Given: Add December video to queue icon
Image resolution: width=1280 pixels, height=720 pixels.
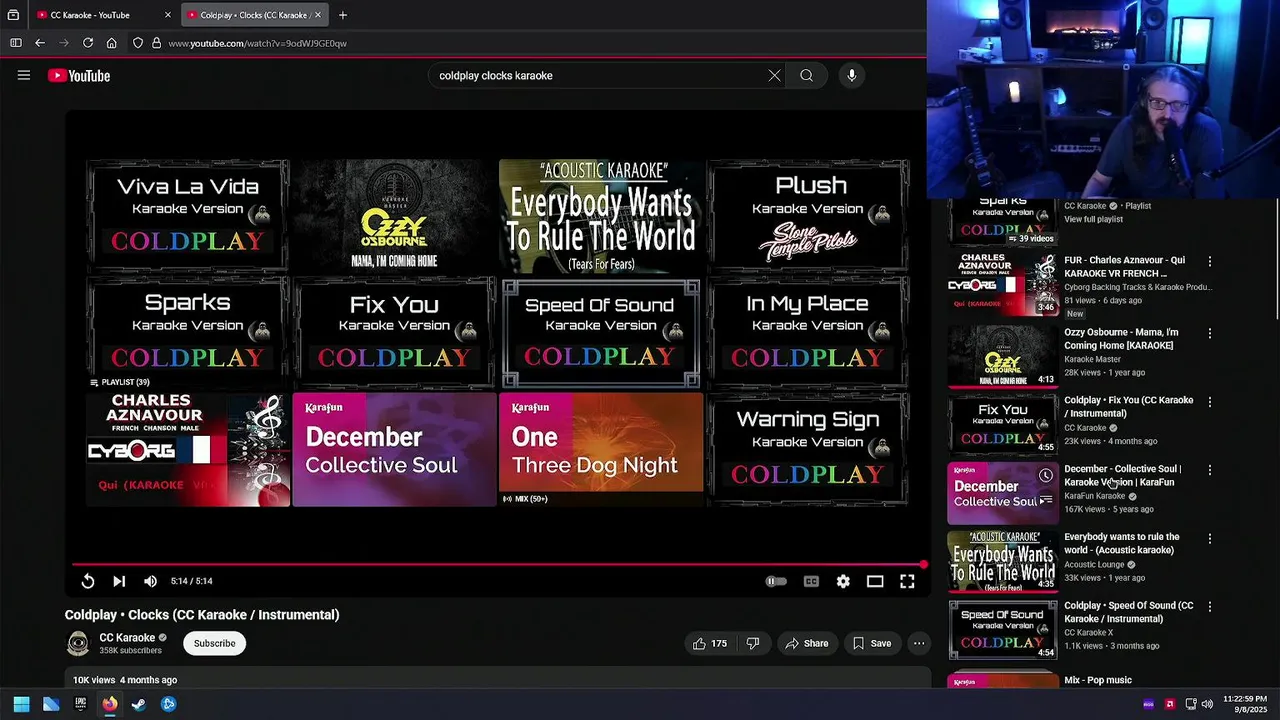Looking at the screenshot, I should [x=1045, y=500].
